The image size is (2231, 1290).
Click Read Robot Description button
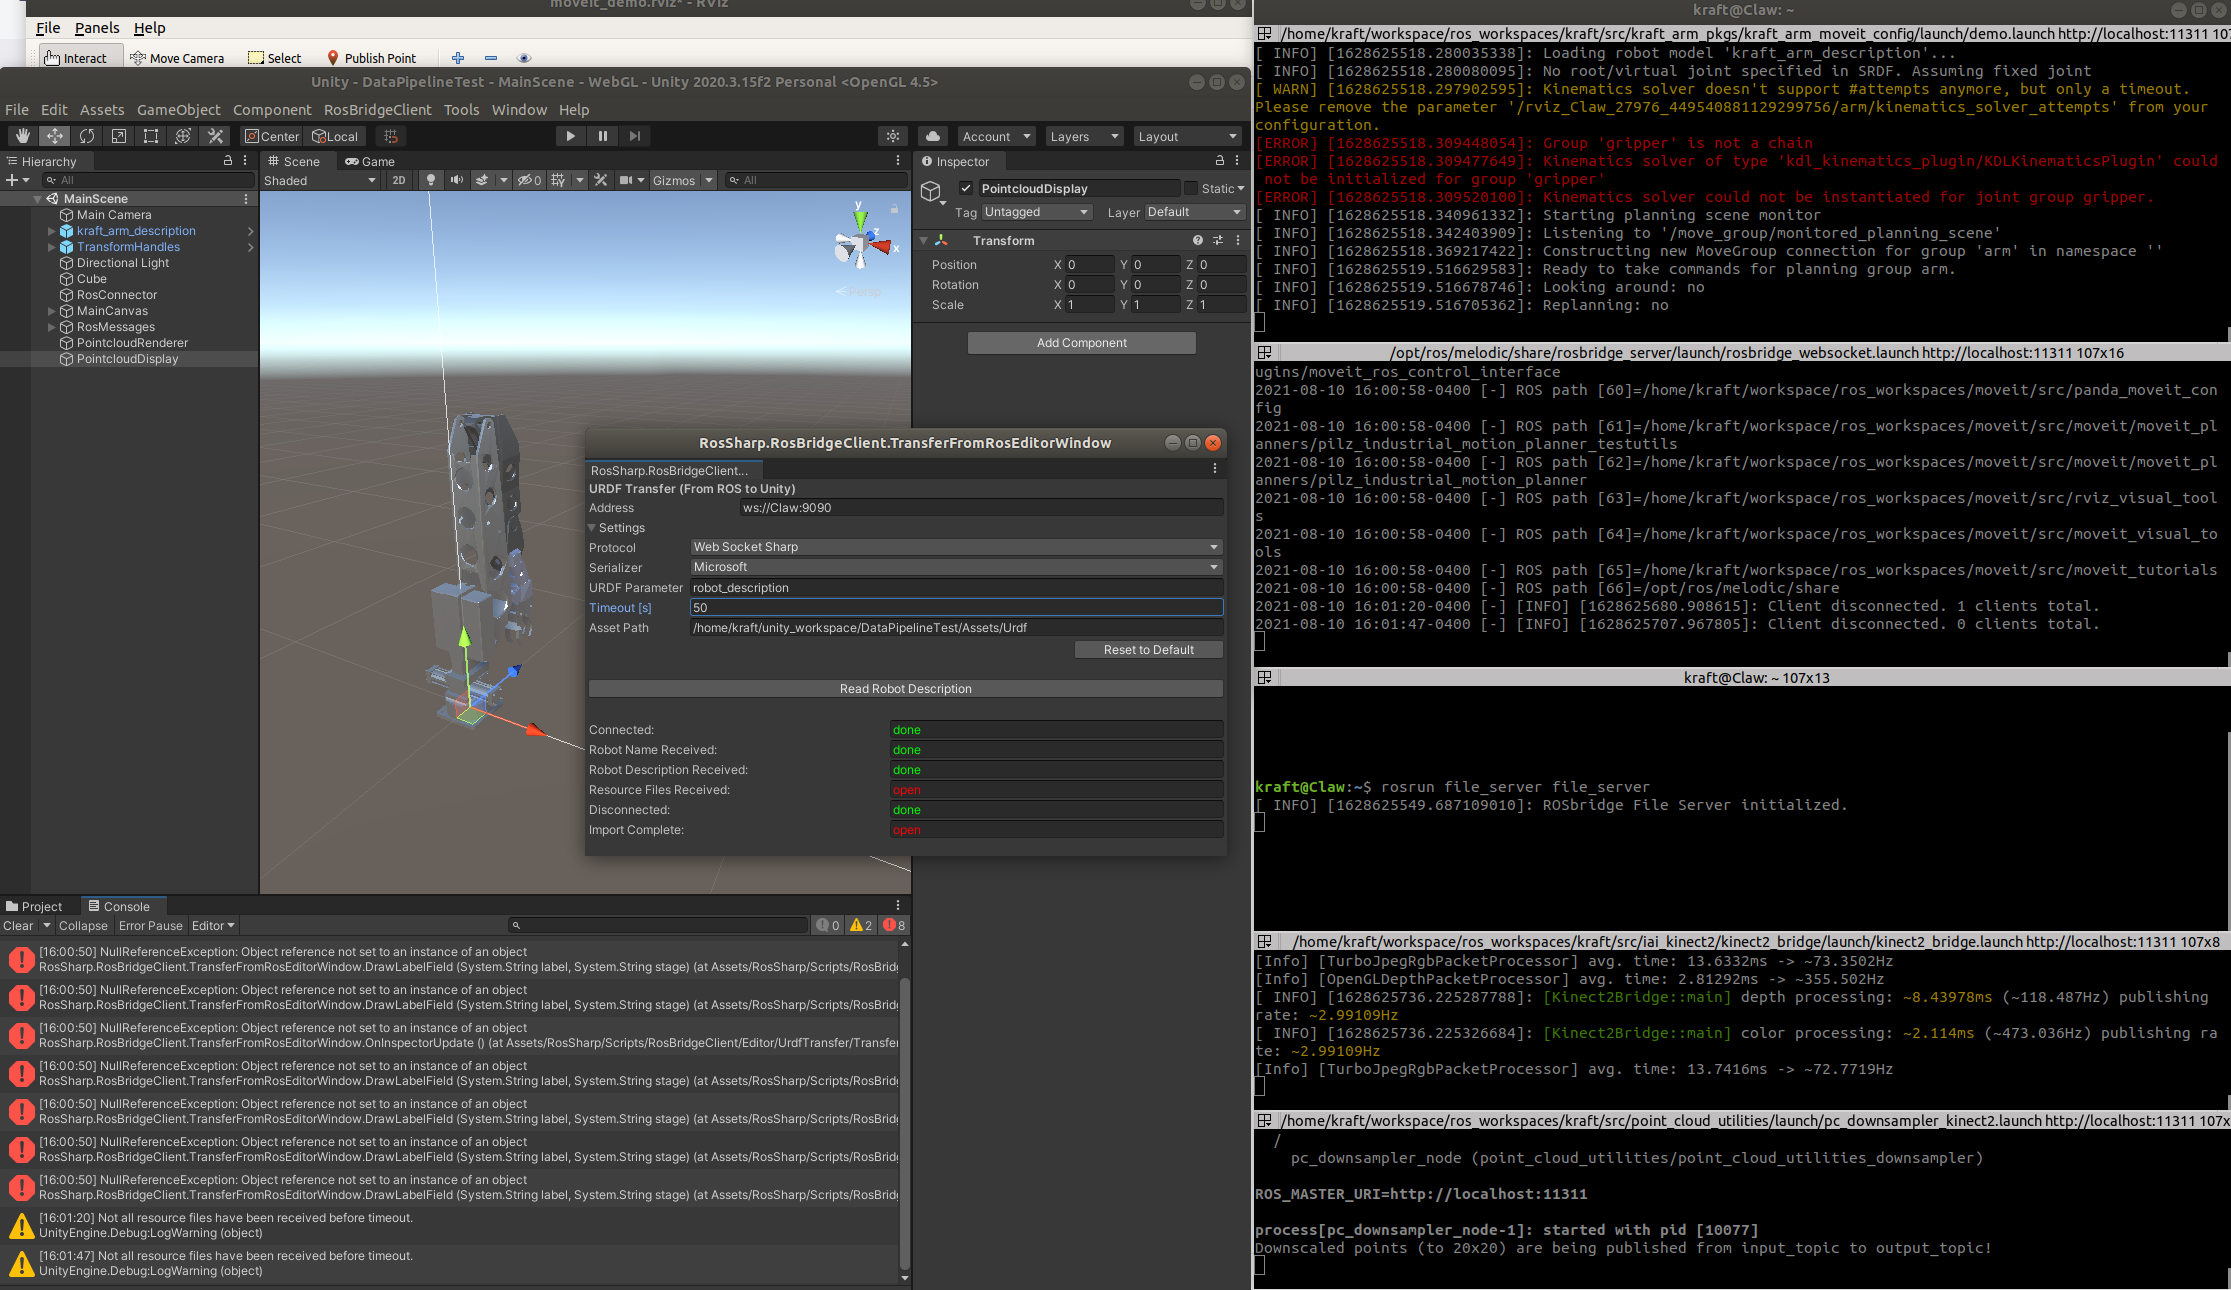pyautogui.click(x=905, y=688)
